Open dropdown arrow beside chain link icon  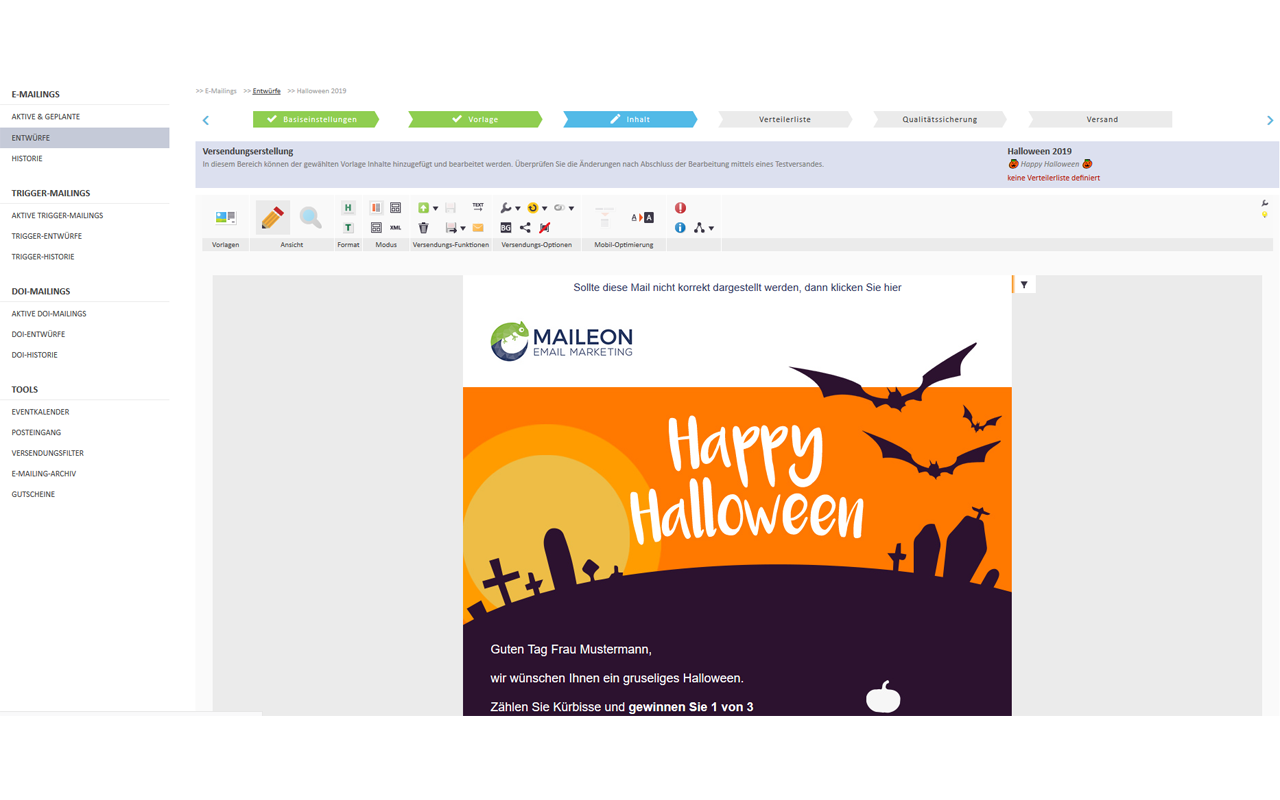[x=571, y=209]
